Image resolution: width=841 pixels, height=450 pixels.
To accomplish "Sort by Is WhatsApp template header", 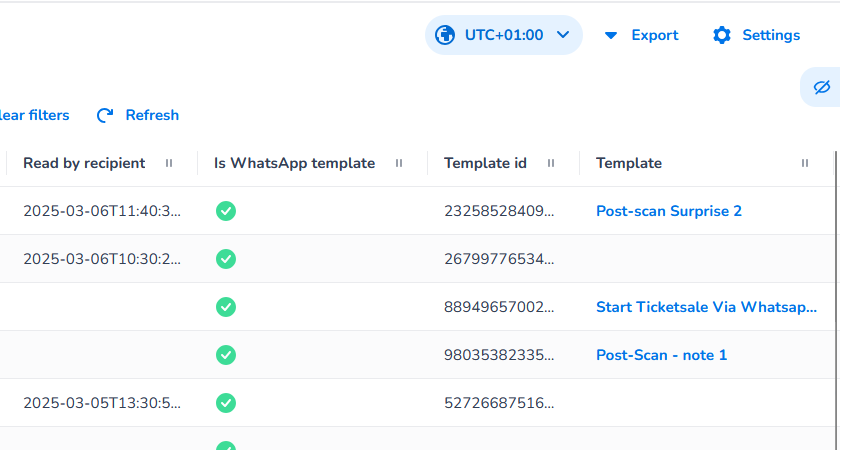I will [x=294, y=163].
